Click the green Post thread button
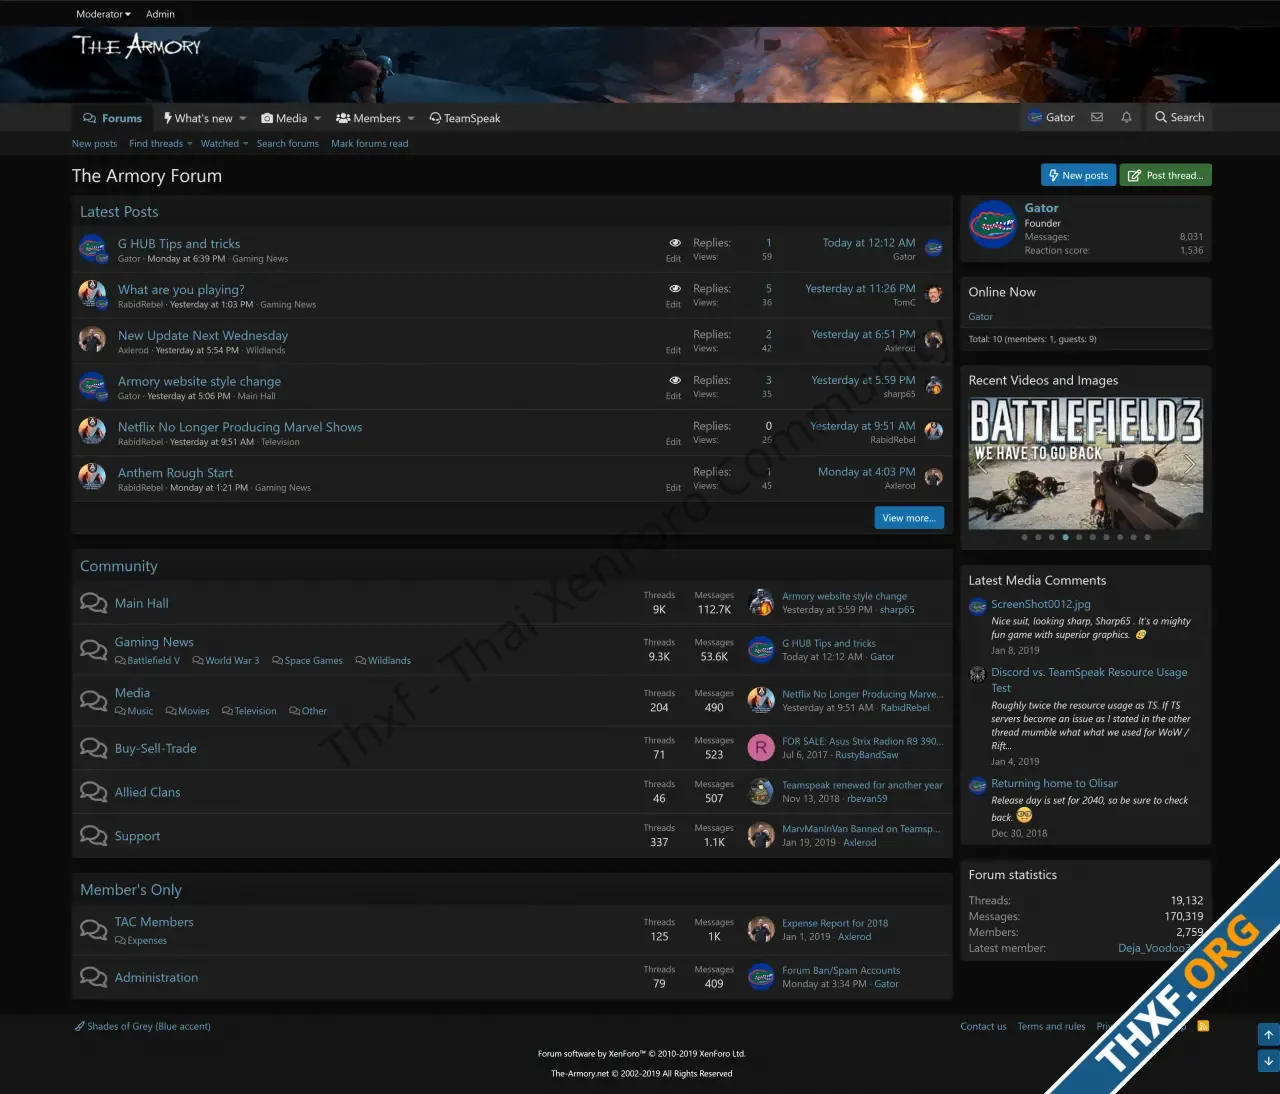Viewport: 1280px width, 1094px height. click(x=1166, y=175)
